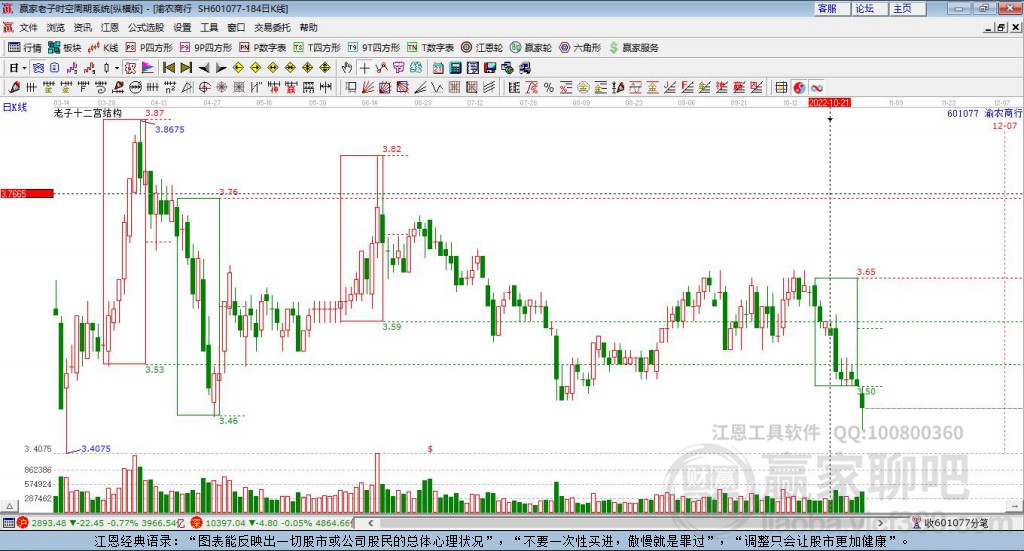This screenshot has width=1024, height=551.
Task: Click the 2022-10-21 date marker on timeline
Action: [829, 102]
